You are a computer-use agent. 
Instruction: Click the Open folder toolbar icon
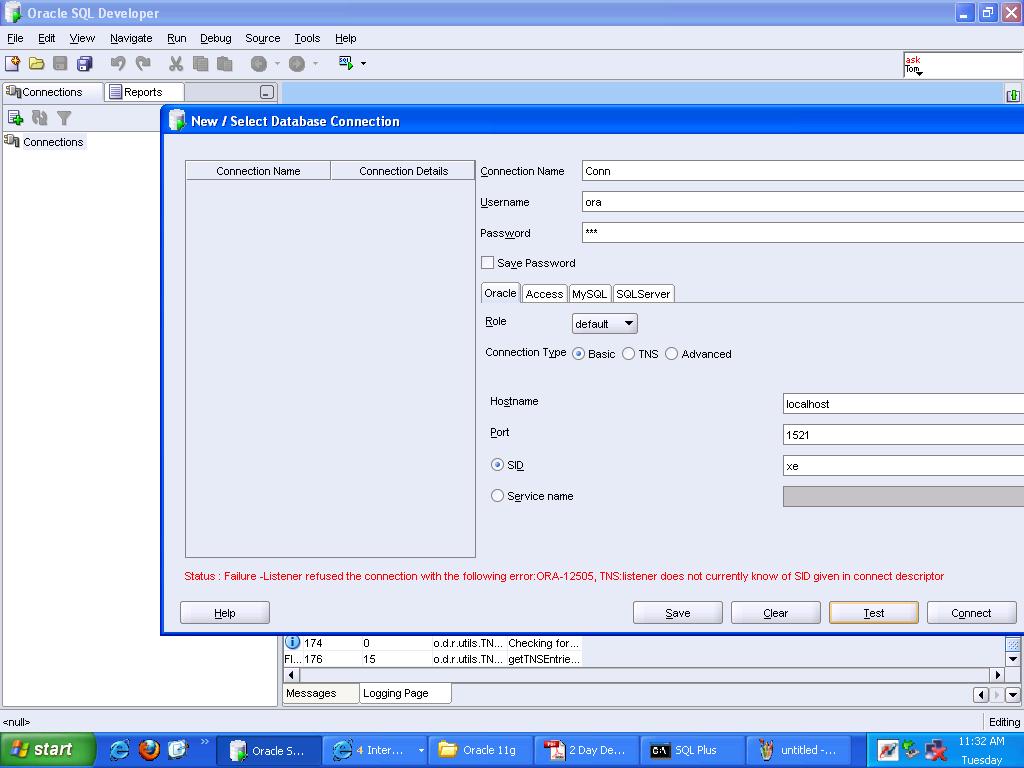click(x=36, y=63)
